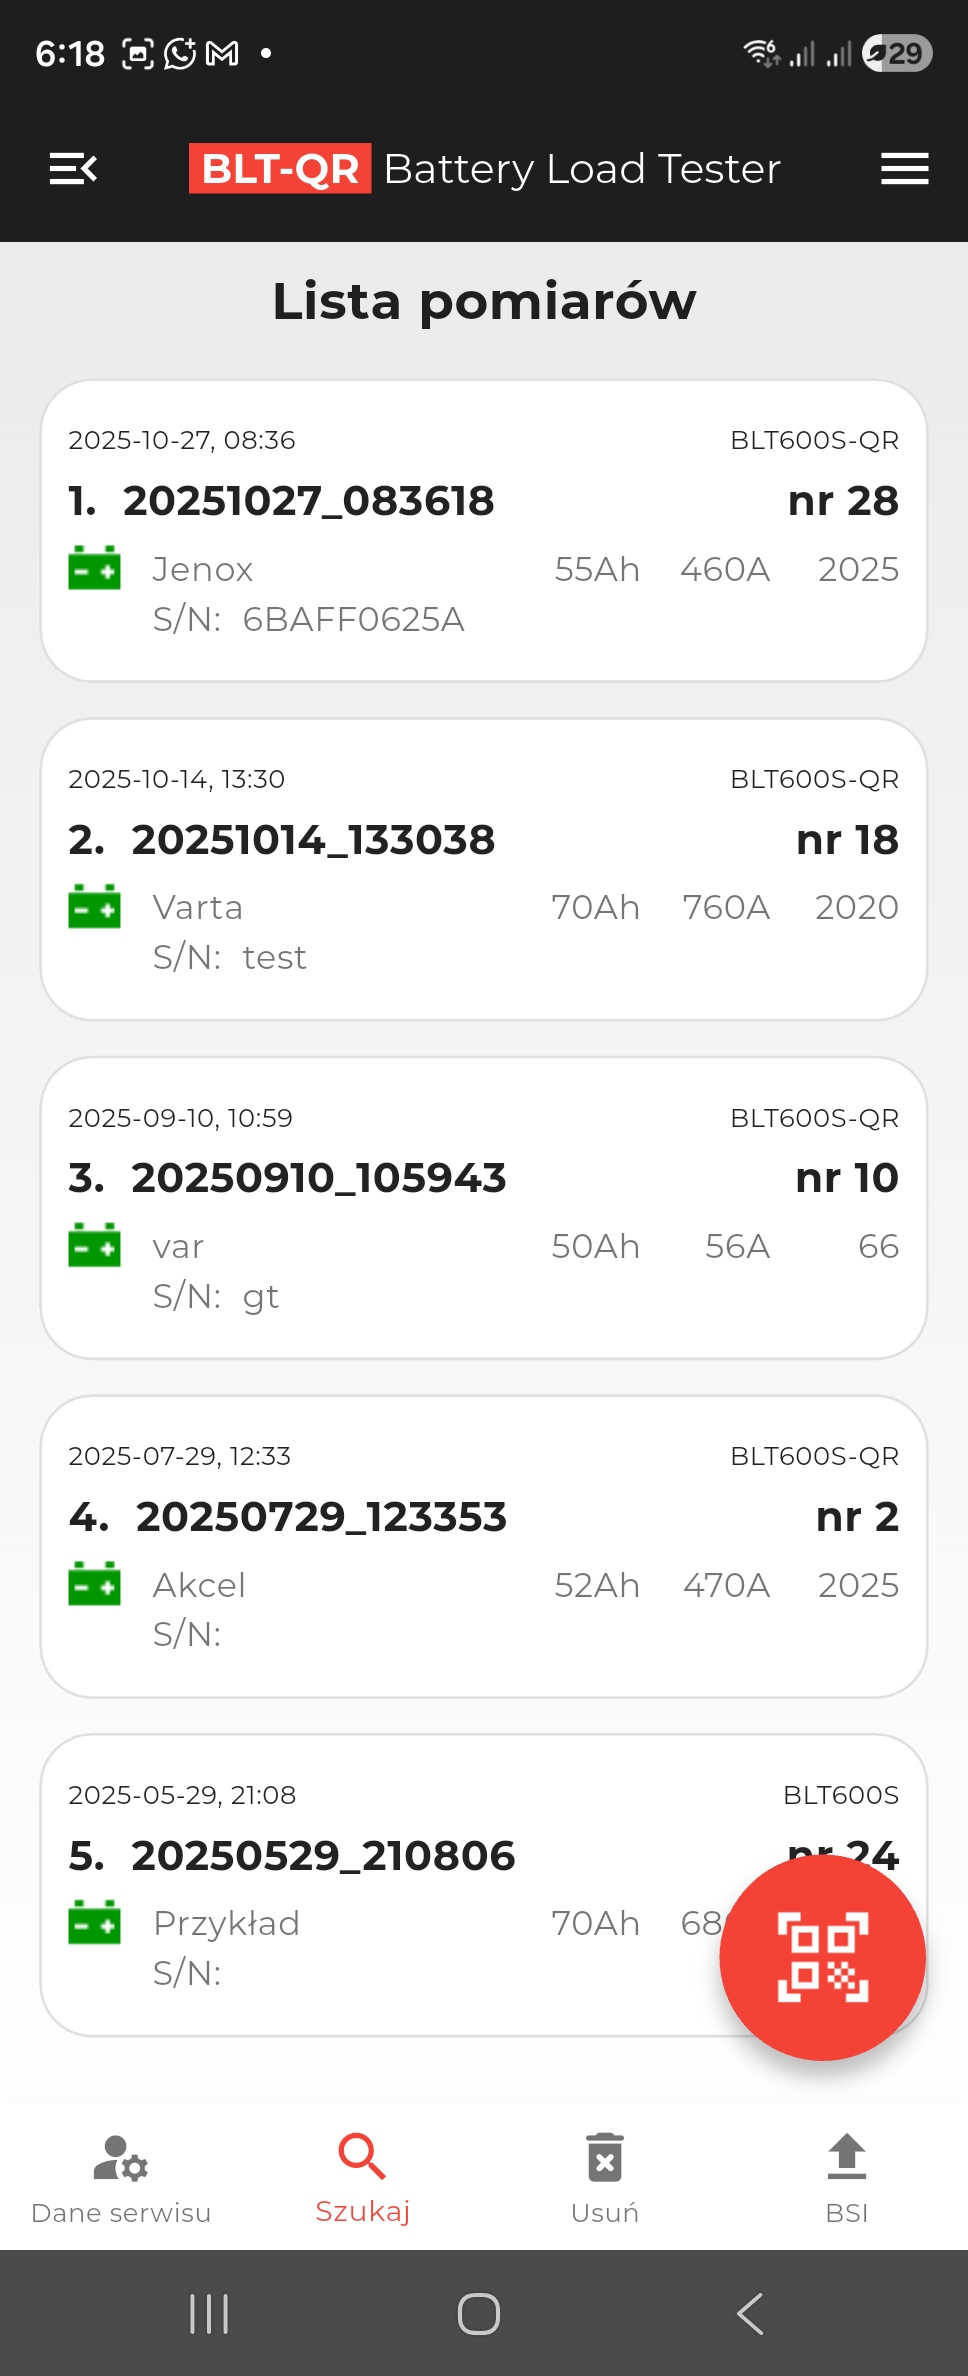The image size is (968, 2376).
Task: Tap green battery icon of Jenox entry
Action: tap(94, 568)
